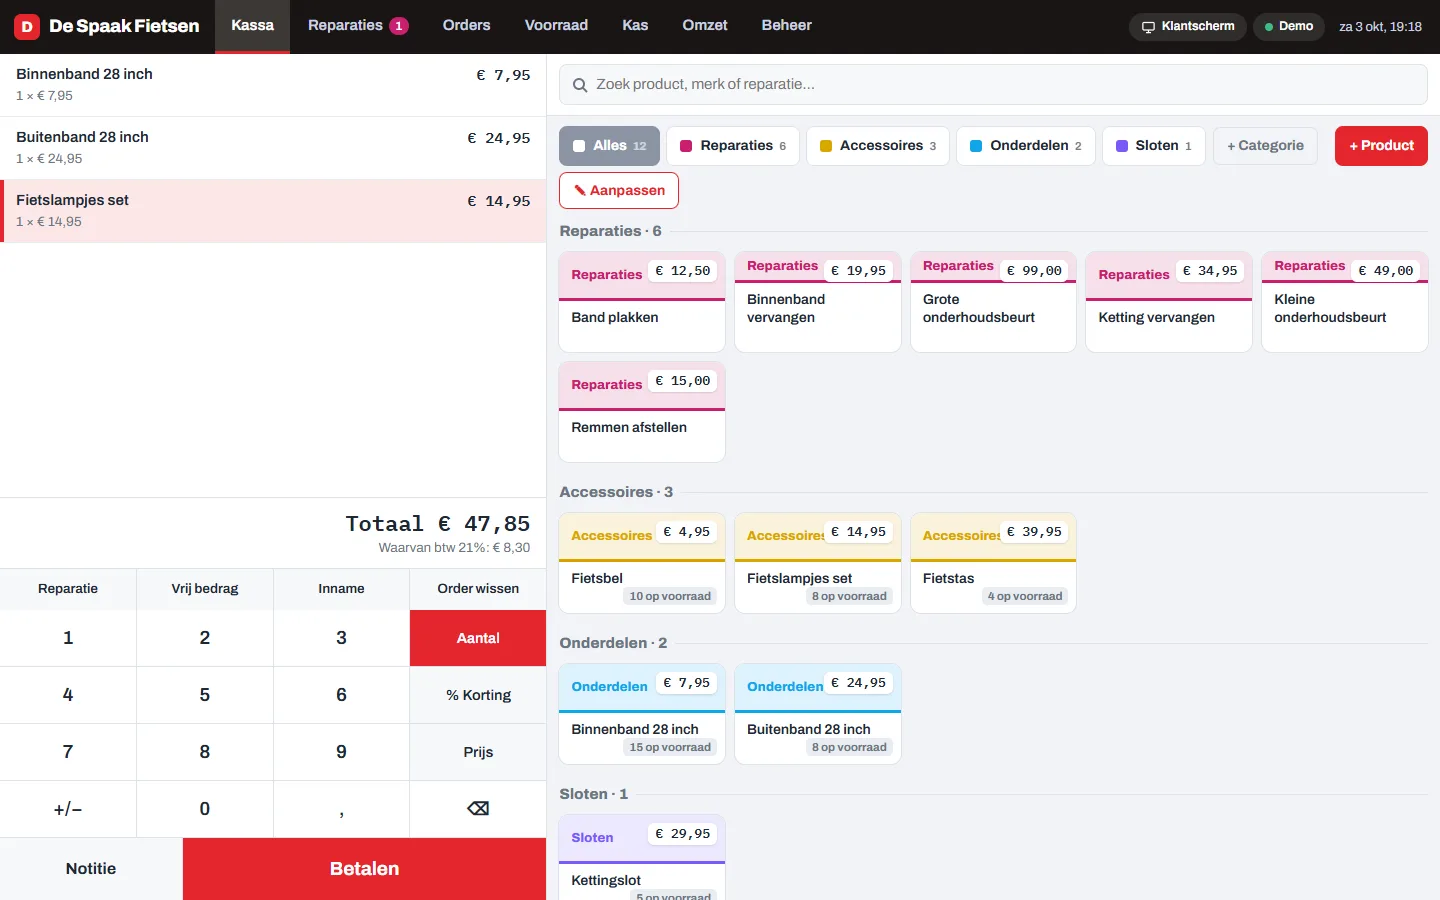Select the Sloten category filter

pyautogui.click(x=1154, y=146)
